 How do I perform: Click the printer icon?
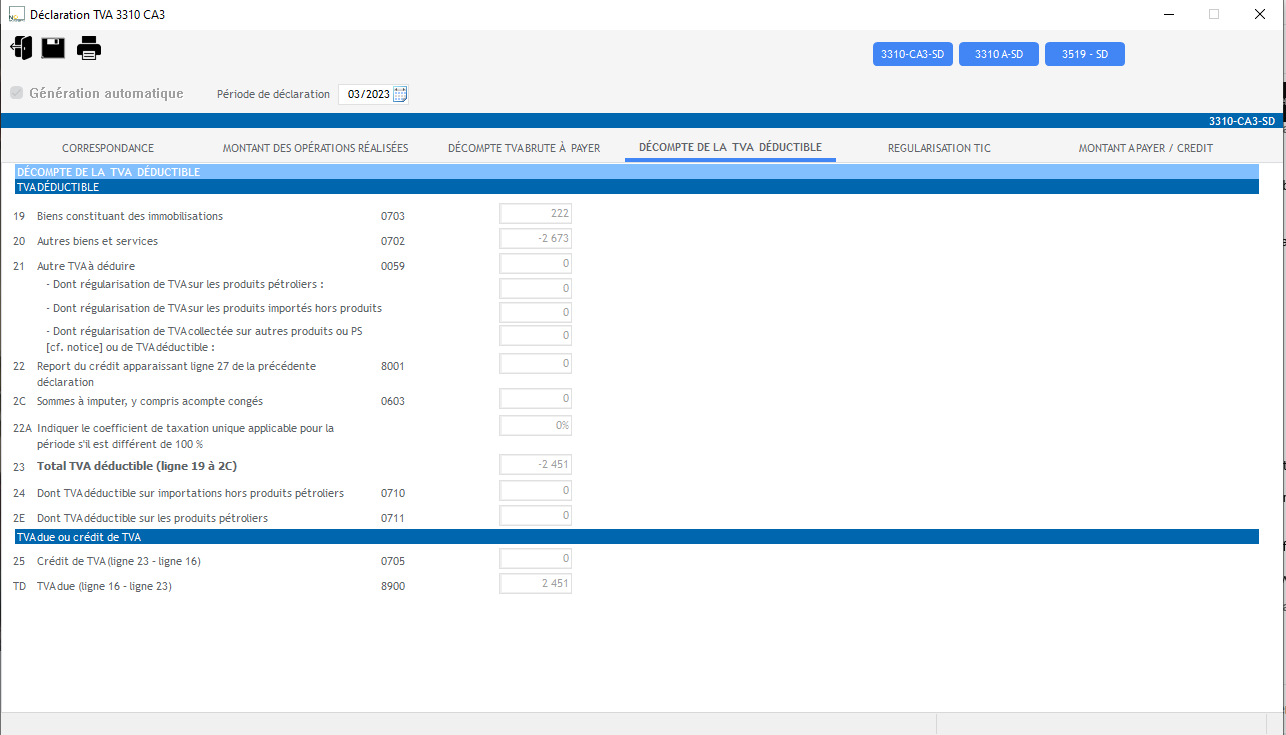(89, 47)
